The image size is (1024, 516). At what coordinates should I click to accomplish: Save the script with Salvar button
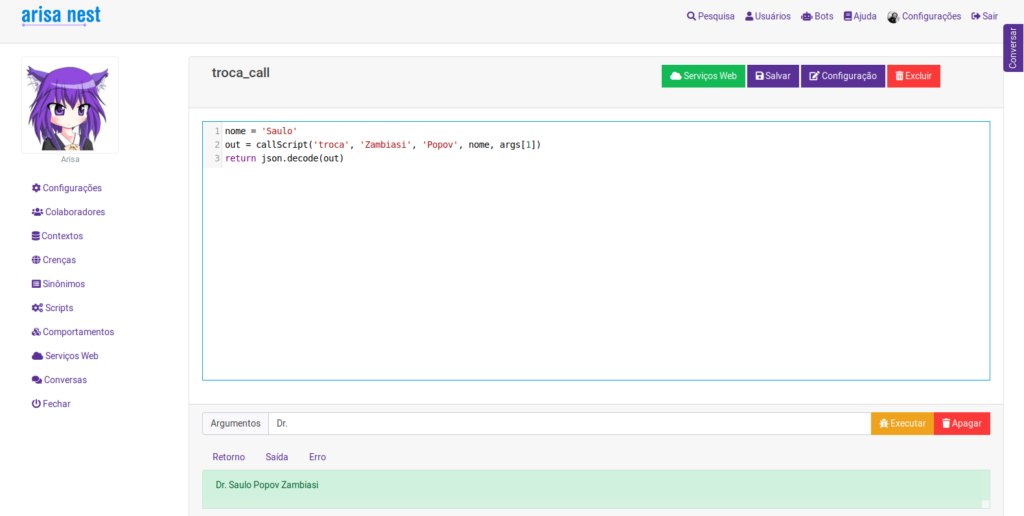773,76
